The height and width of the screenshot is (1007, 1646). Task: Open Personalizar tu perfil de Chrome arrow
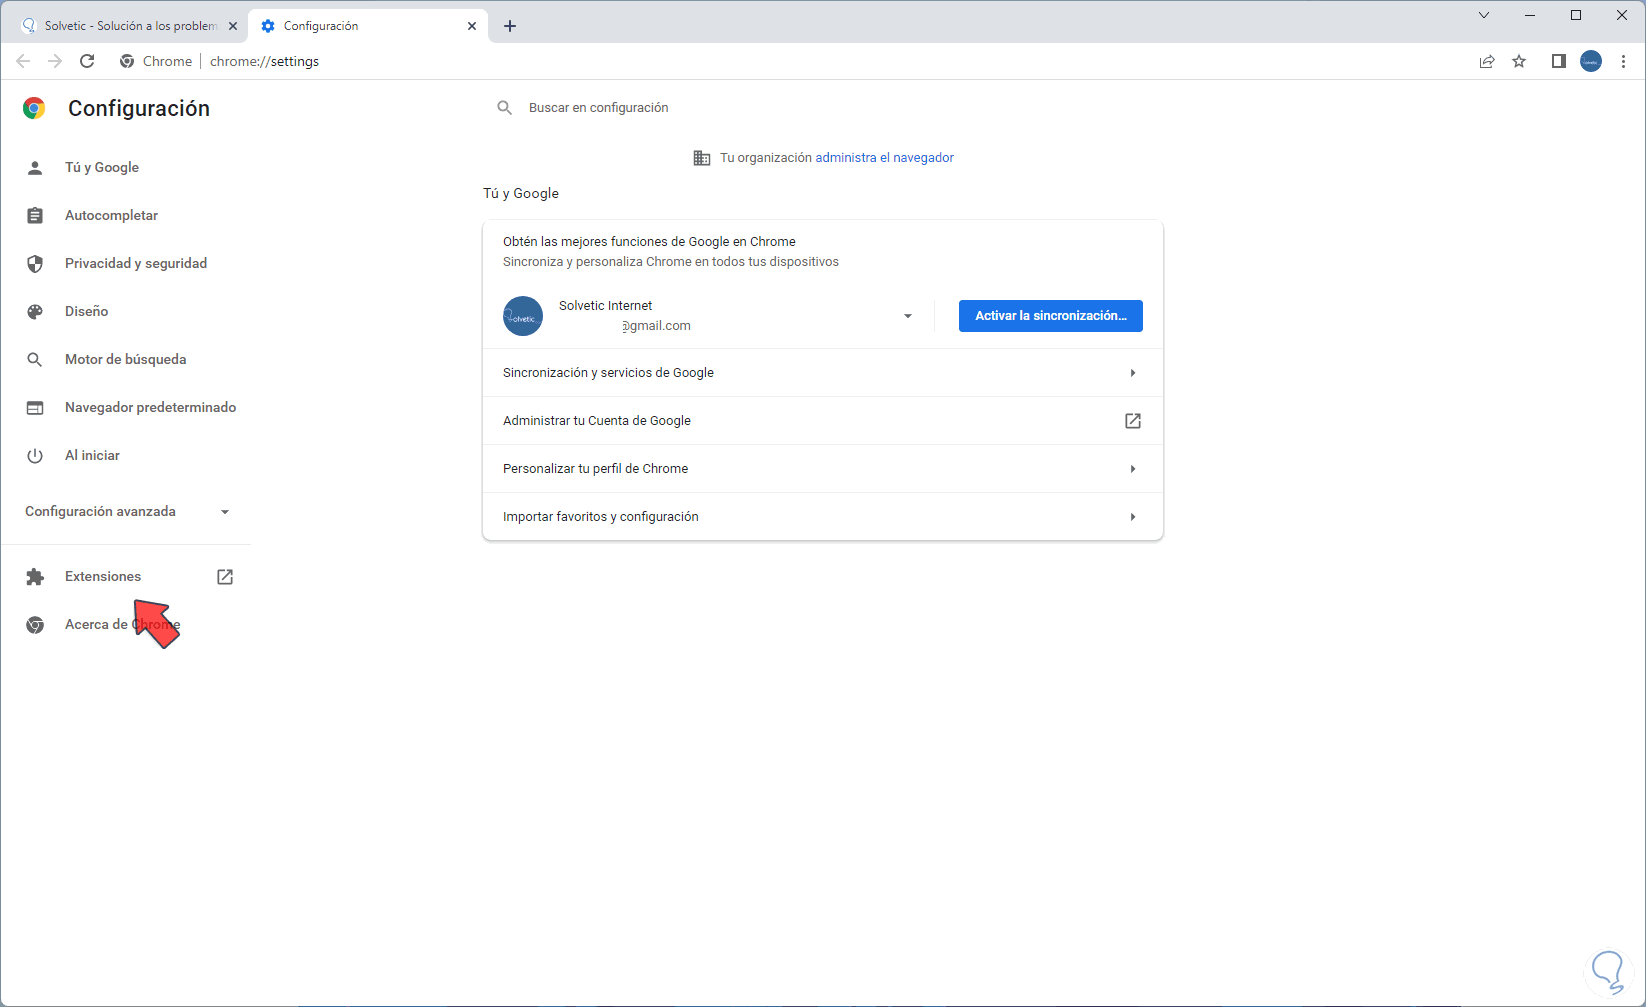click(1133, 468)
